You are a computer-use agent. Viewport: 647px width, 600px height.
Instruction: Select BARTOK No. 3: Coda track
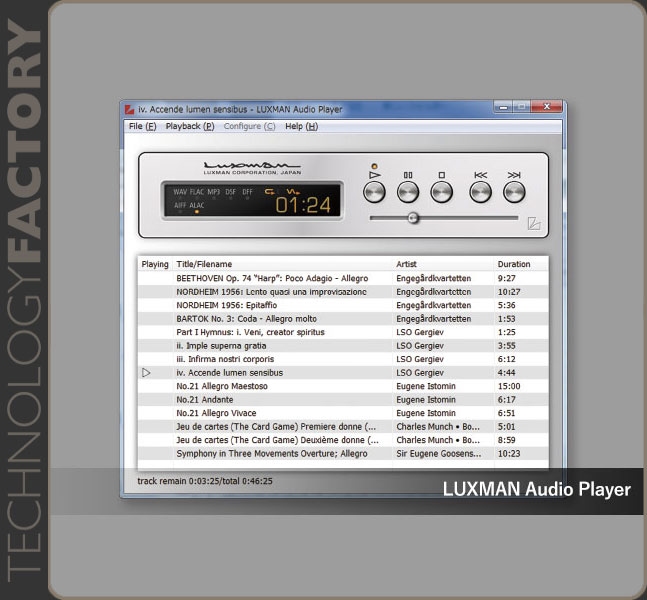coord(343,319)
